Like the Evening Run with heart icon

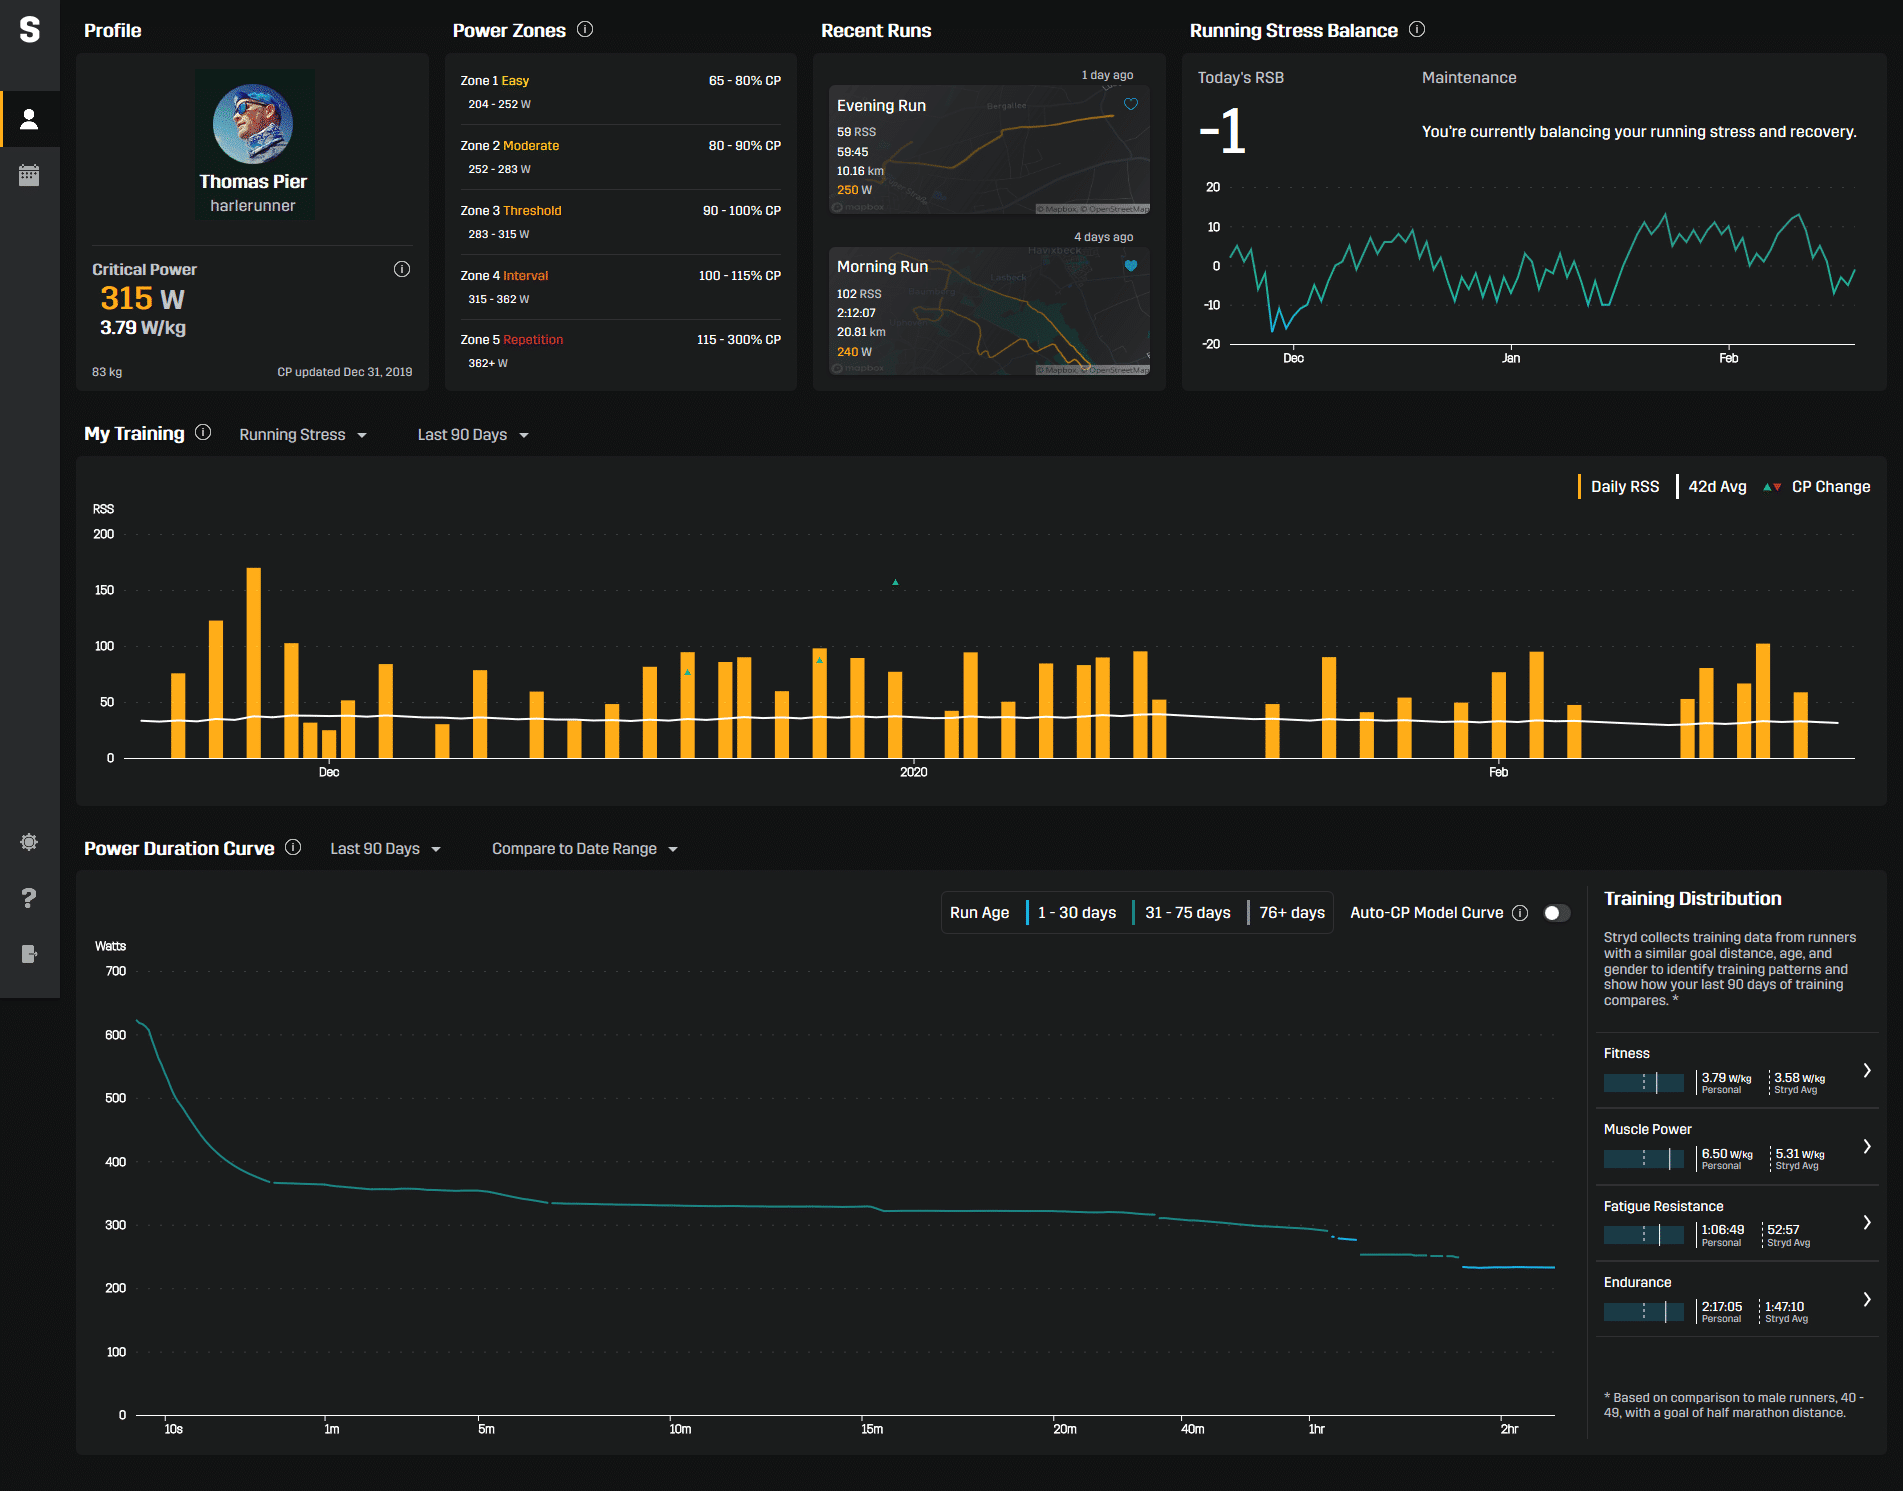[1131, 104]
